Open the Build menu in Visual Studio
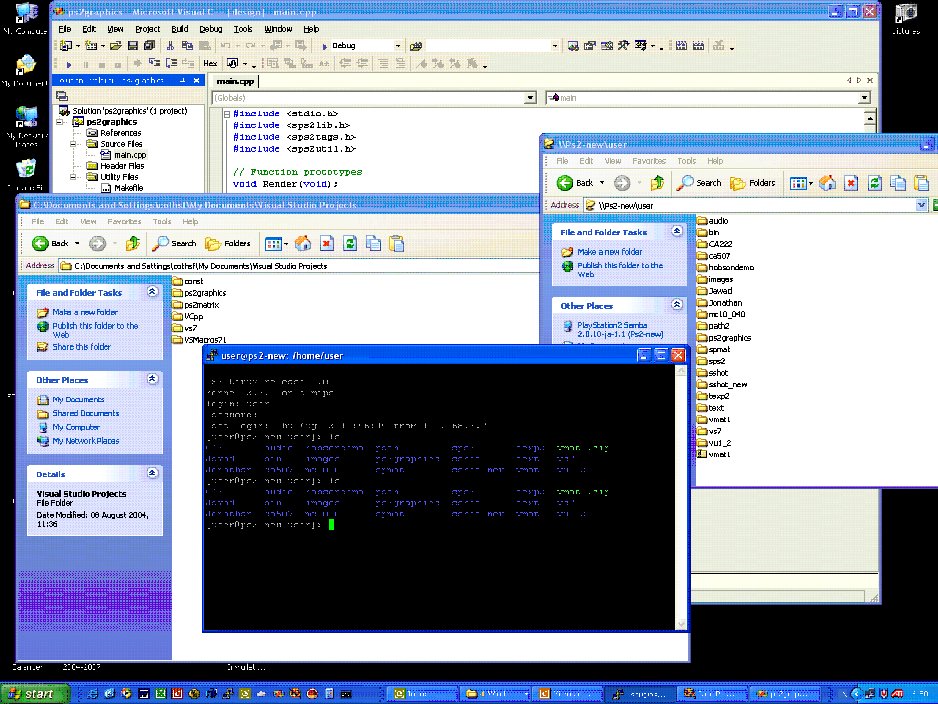This screenshot has width=938, height=704. pos(179,29)
